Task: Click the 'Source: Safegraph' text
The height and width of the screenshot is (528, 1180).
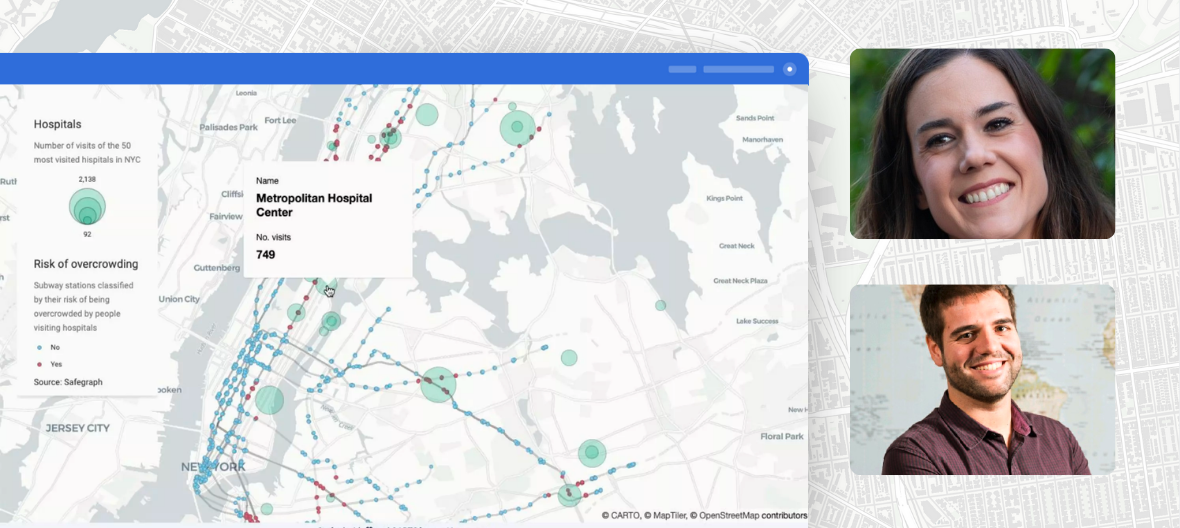Action: [x=68, y=382]
